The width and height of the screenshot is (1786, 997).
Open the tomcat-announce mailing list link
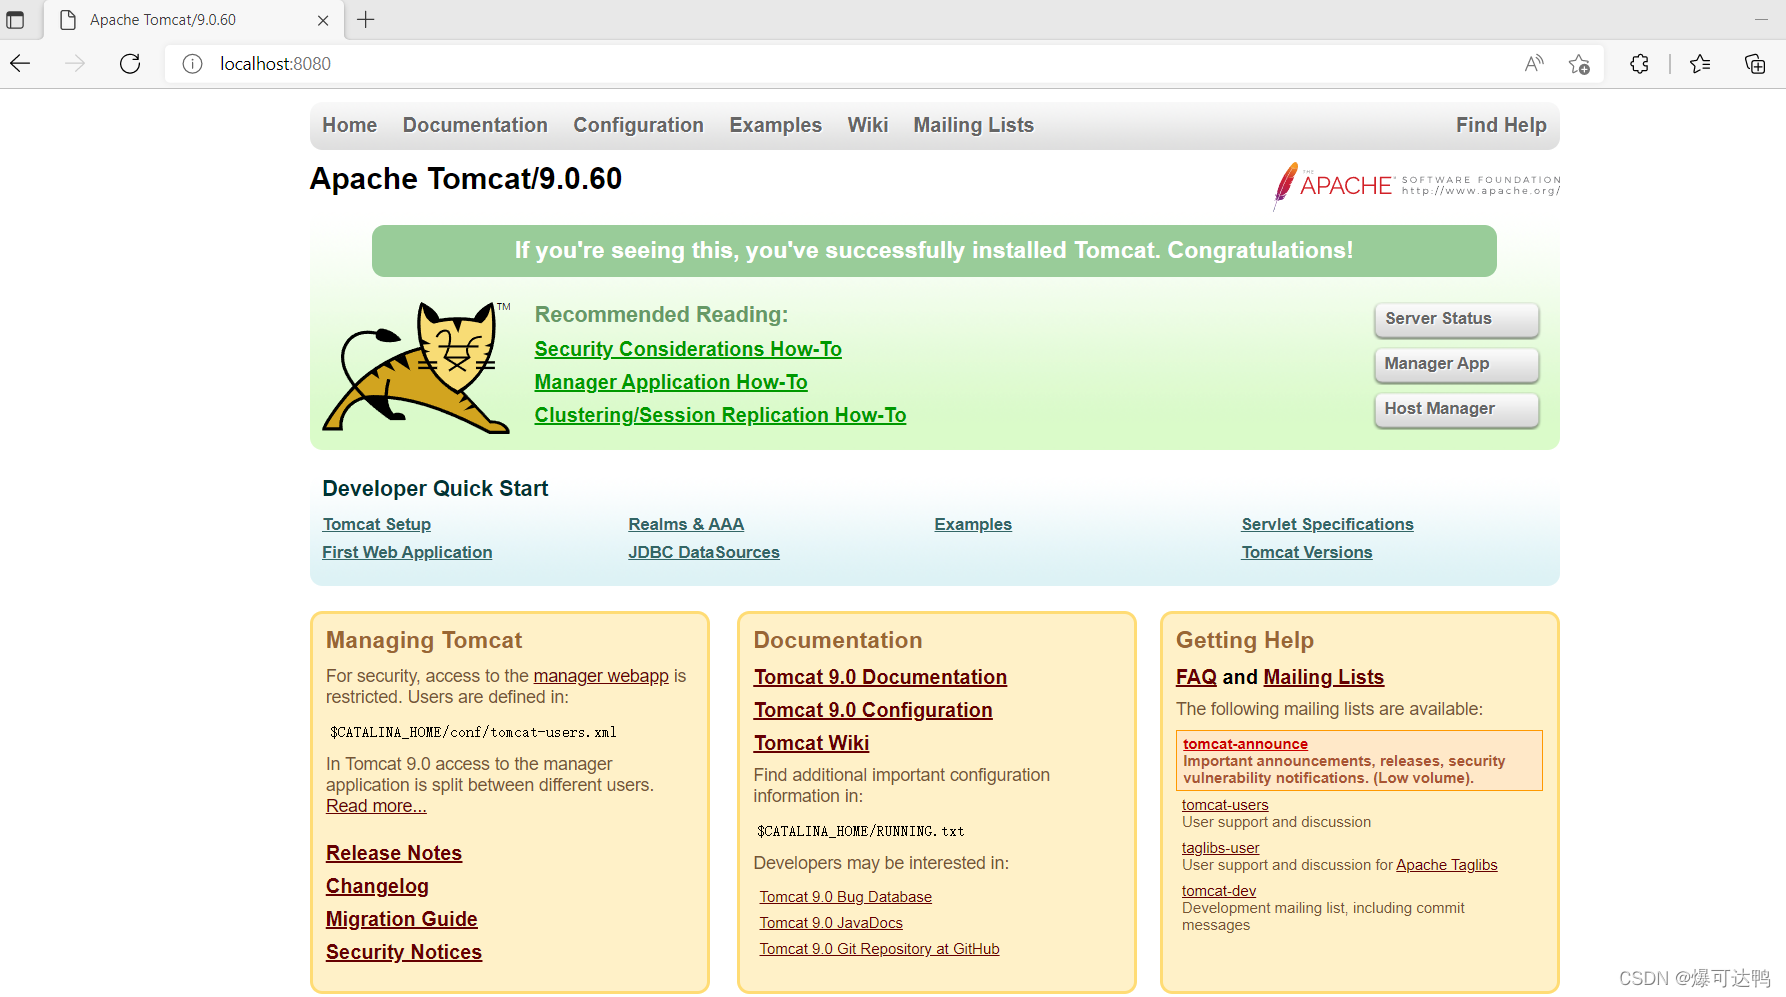tap(1245, 744)
